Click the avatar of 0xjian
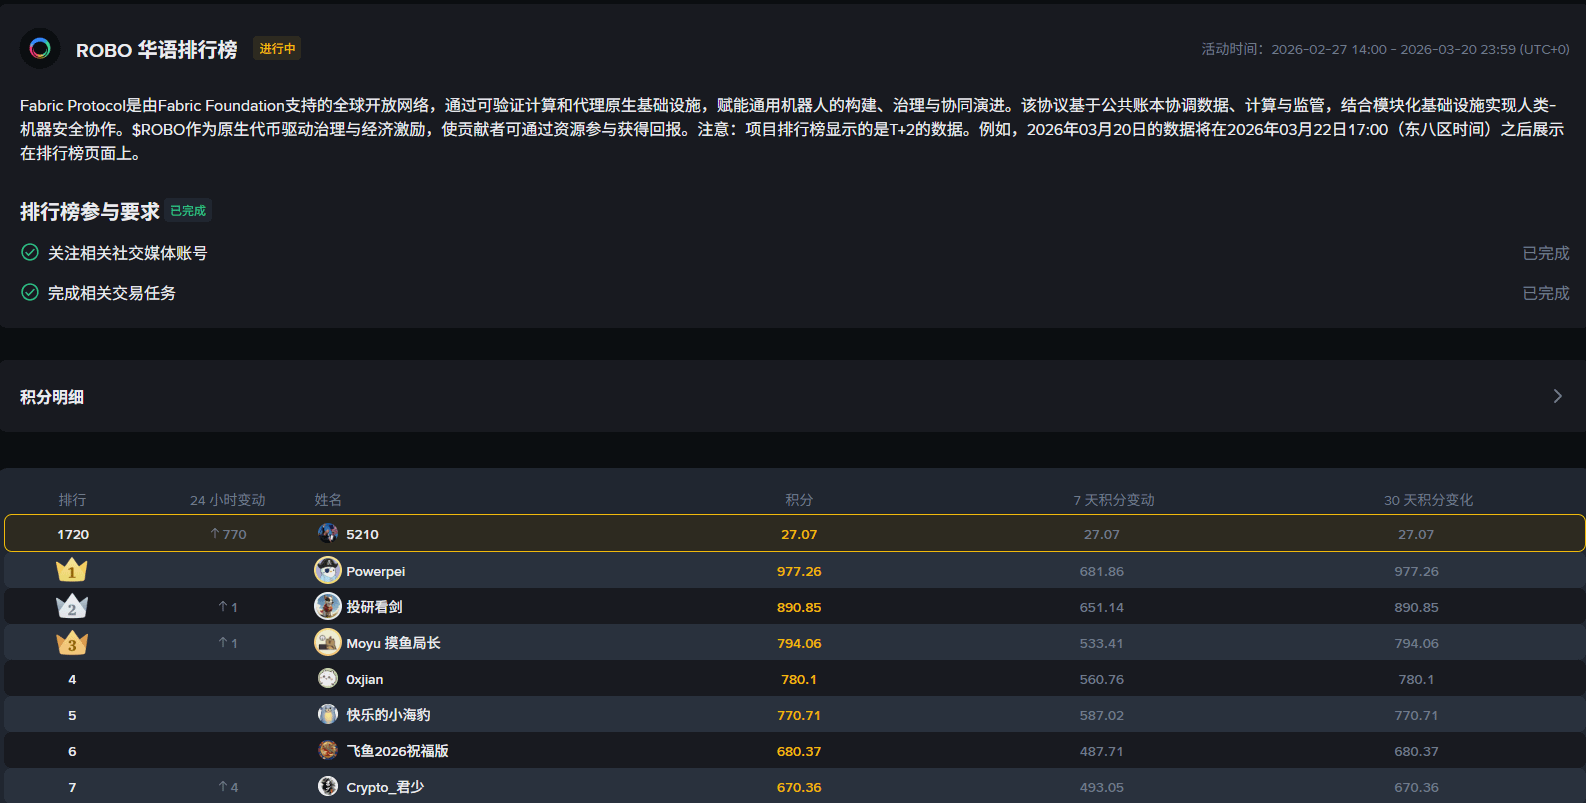The image size is (1586, 803). (x=328, y=678)
